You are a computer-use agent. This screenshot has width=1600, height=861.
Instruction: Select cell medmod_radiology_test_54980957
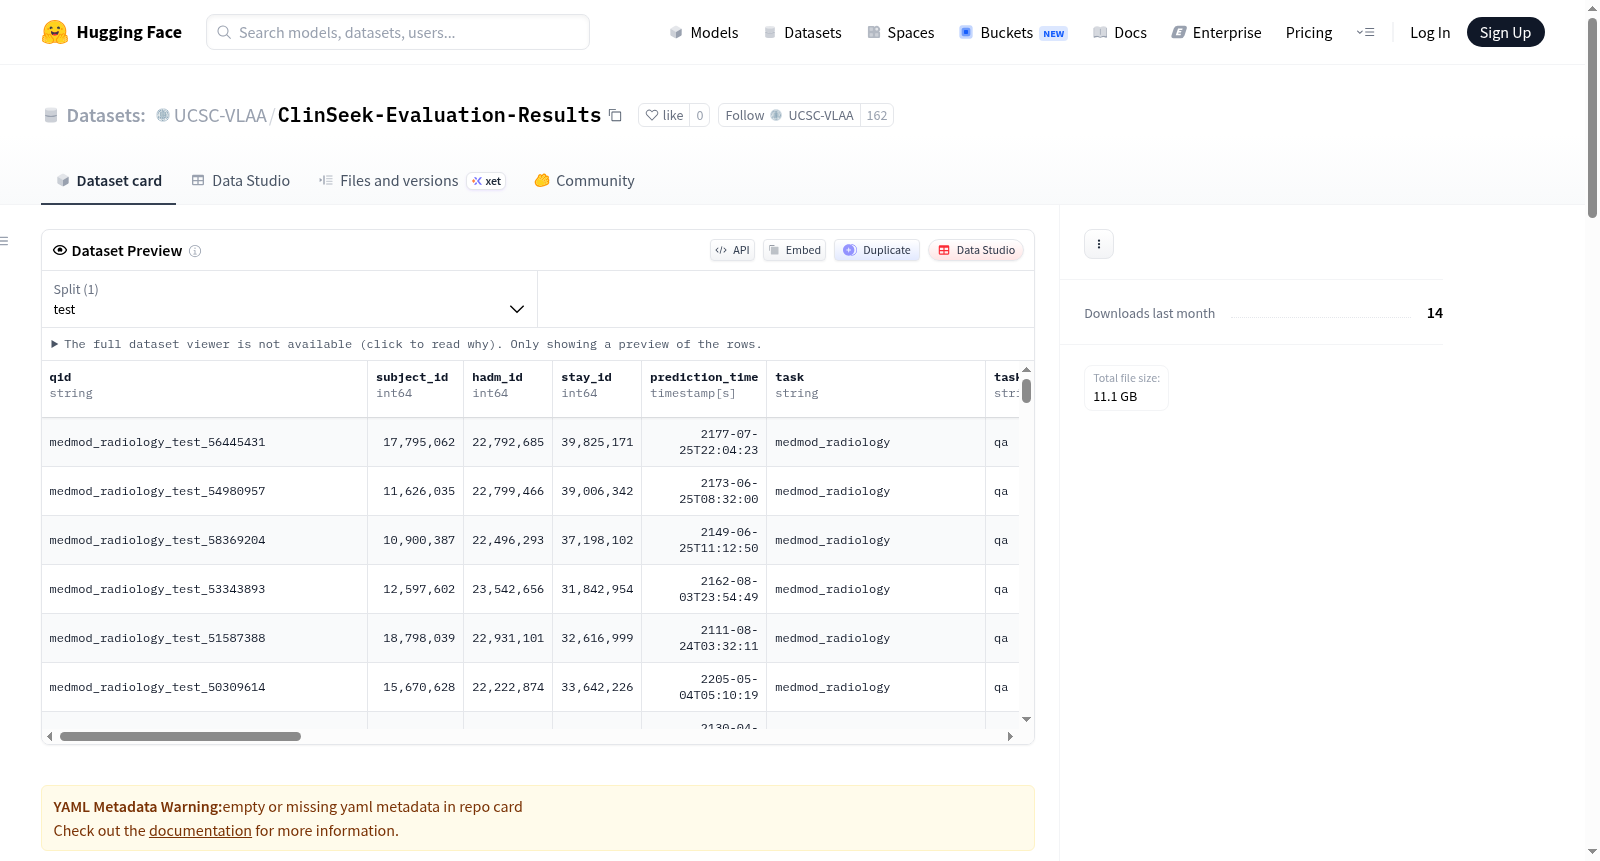point(204,491)
